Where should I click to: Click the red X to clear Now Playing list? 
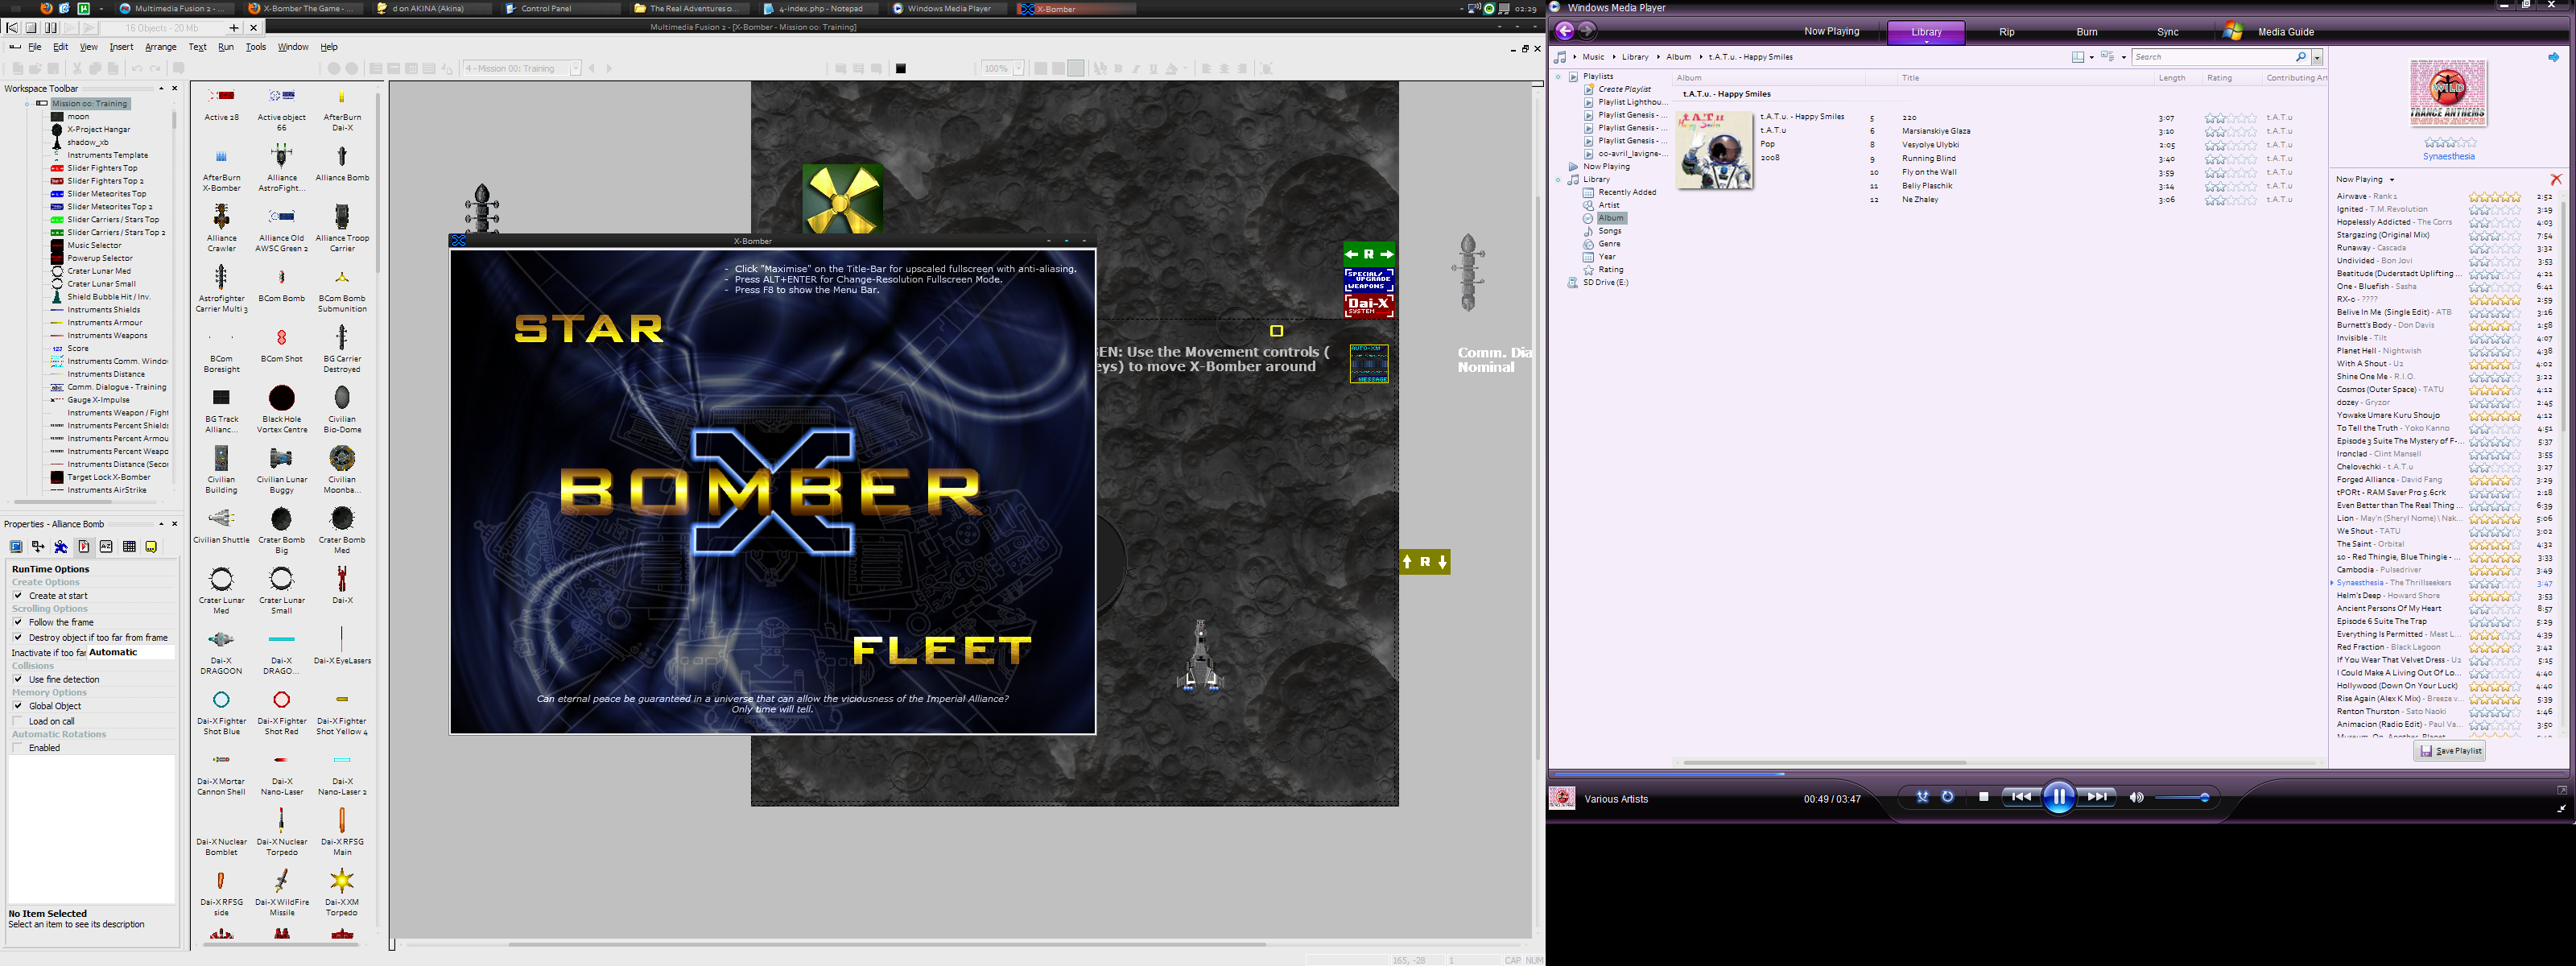(x=2556, y=180)
